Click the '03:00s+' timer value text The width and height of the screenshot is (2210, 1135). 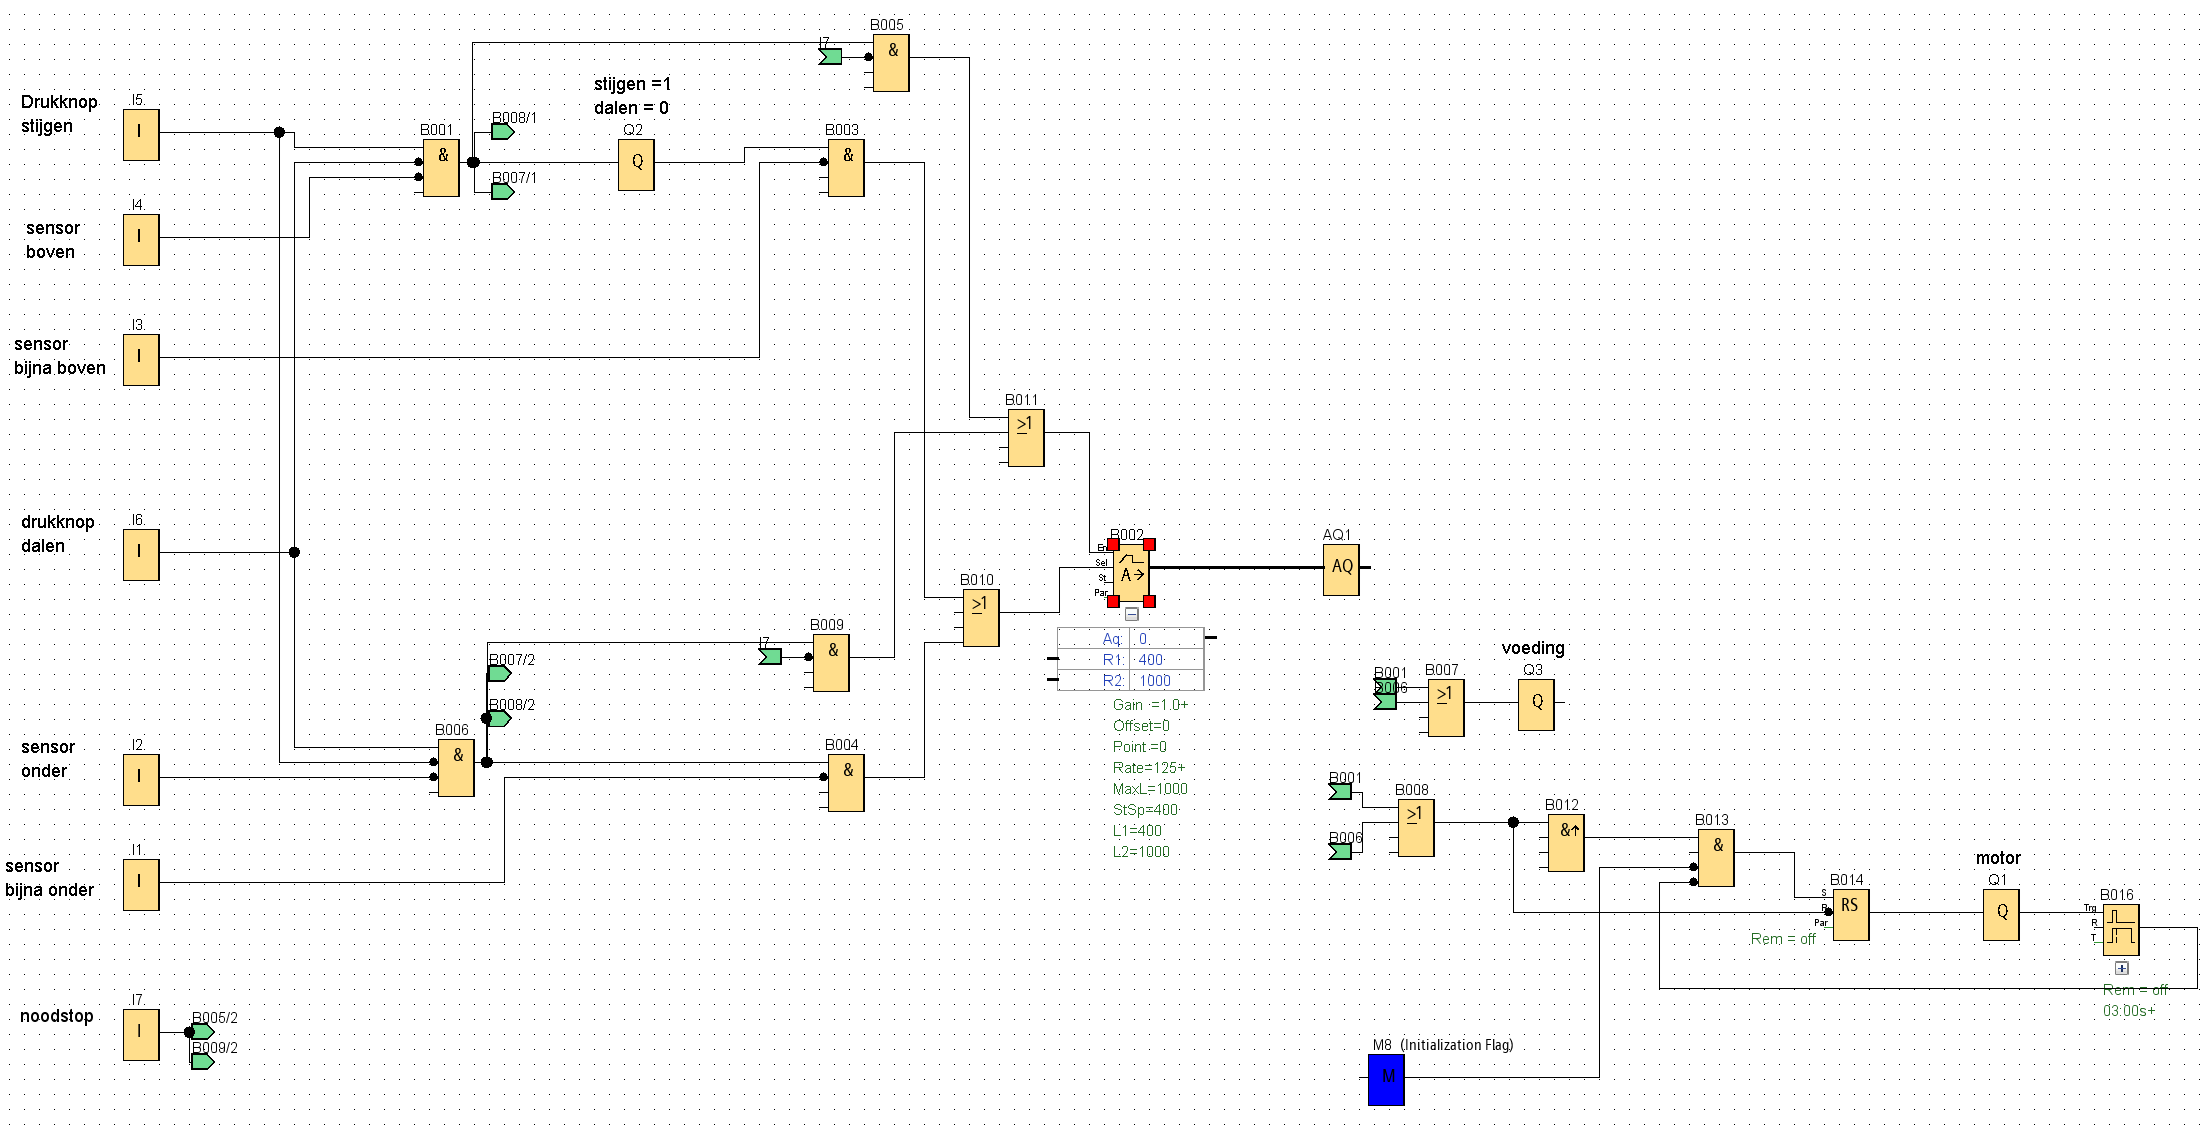coord(2129,1011)
